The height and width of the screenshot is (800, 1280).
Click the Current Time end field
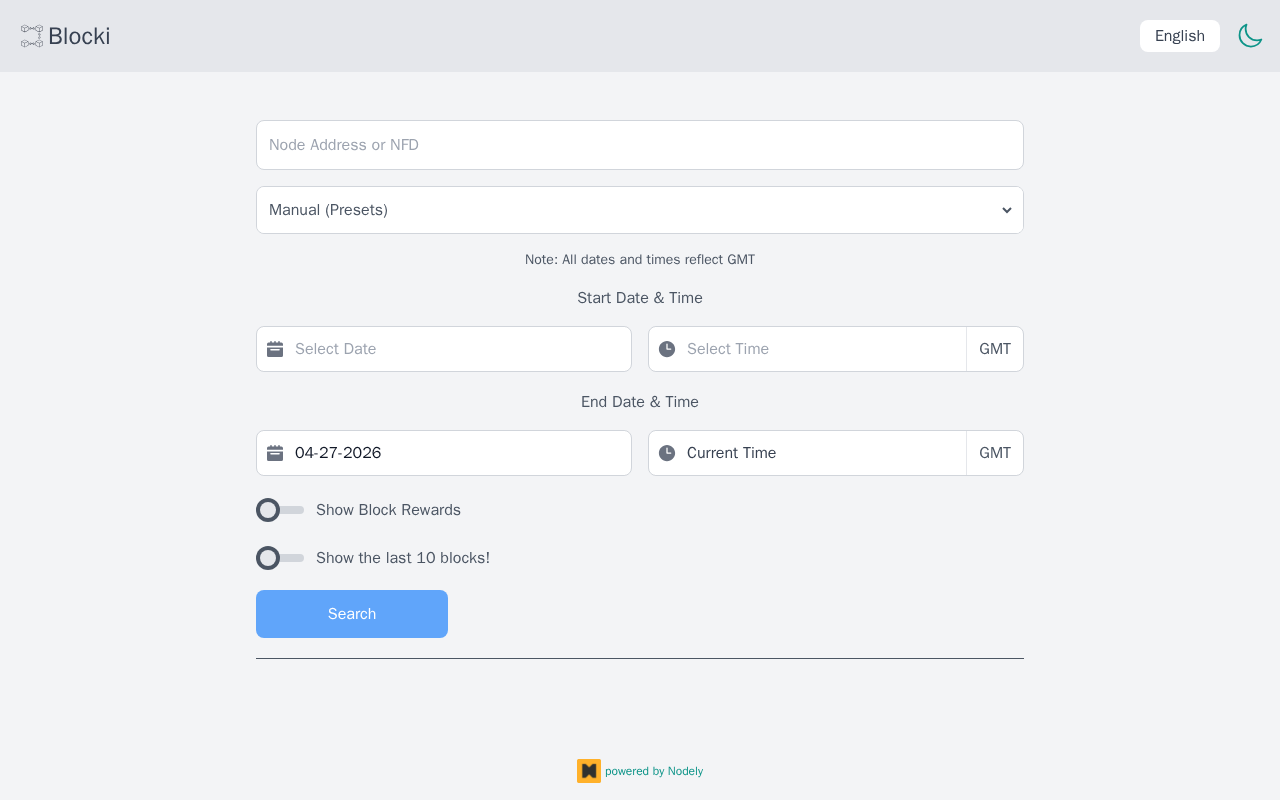(820, 453)
